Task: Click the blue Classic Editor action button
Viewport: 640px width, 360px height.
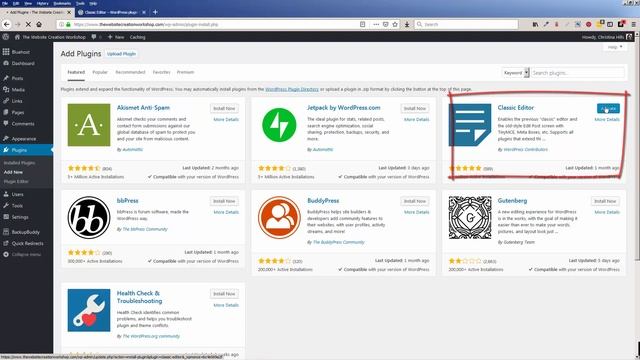Action: click(x=608, y=108)
